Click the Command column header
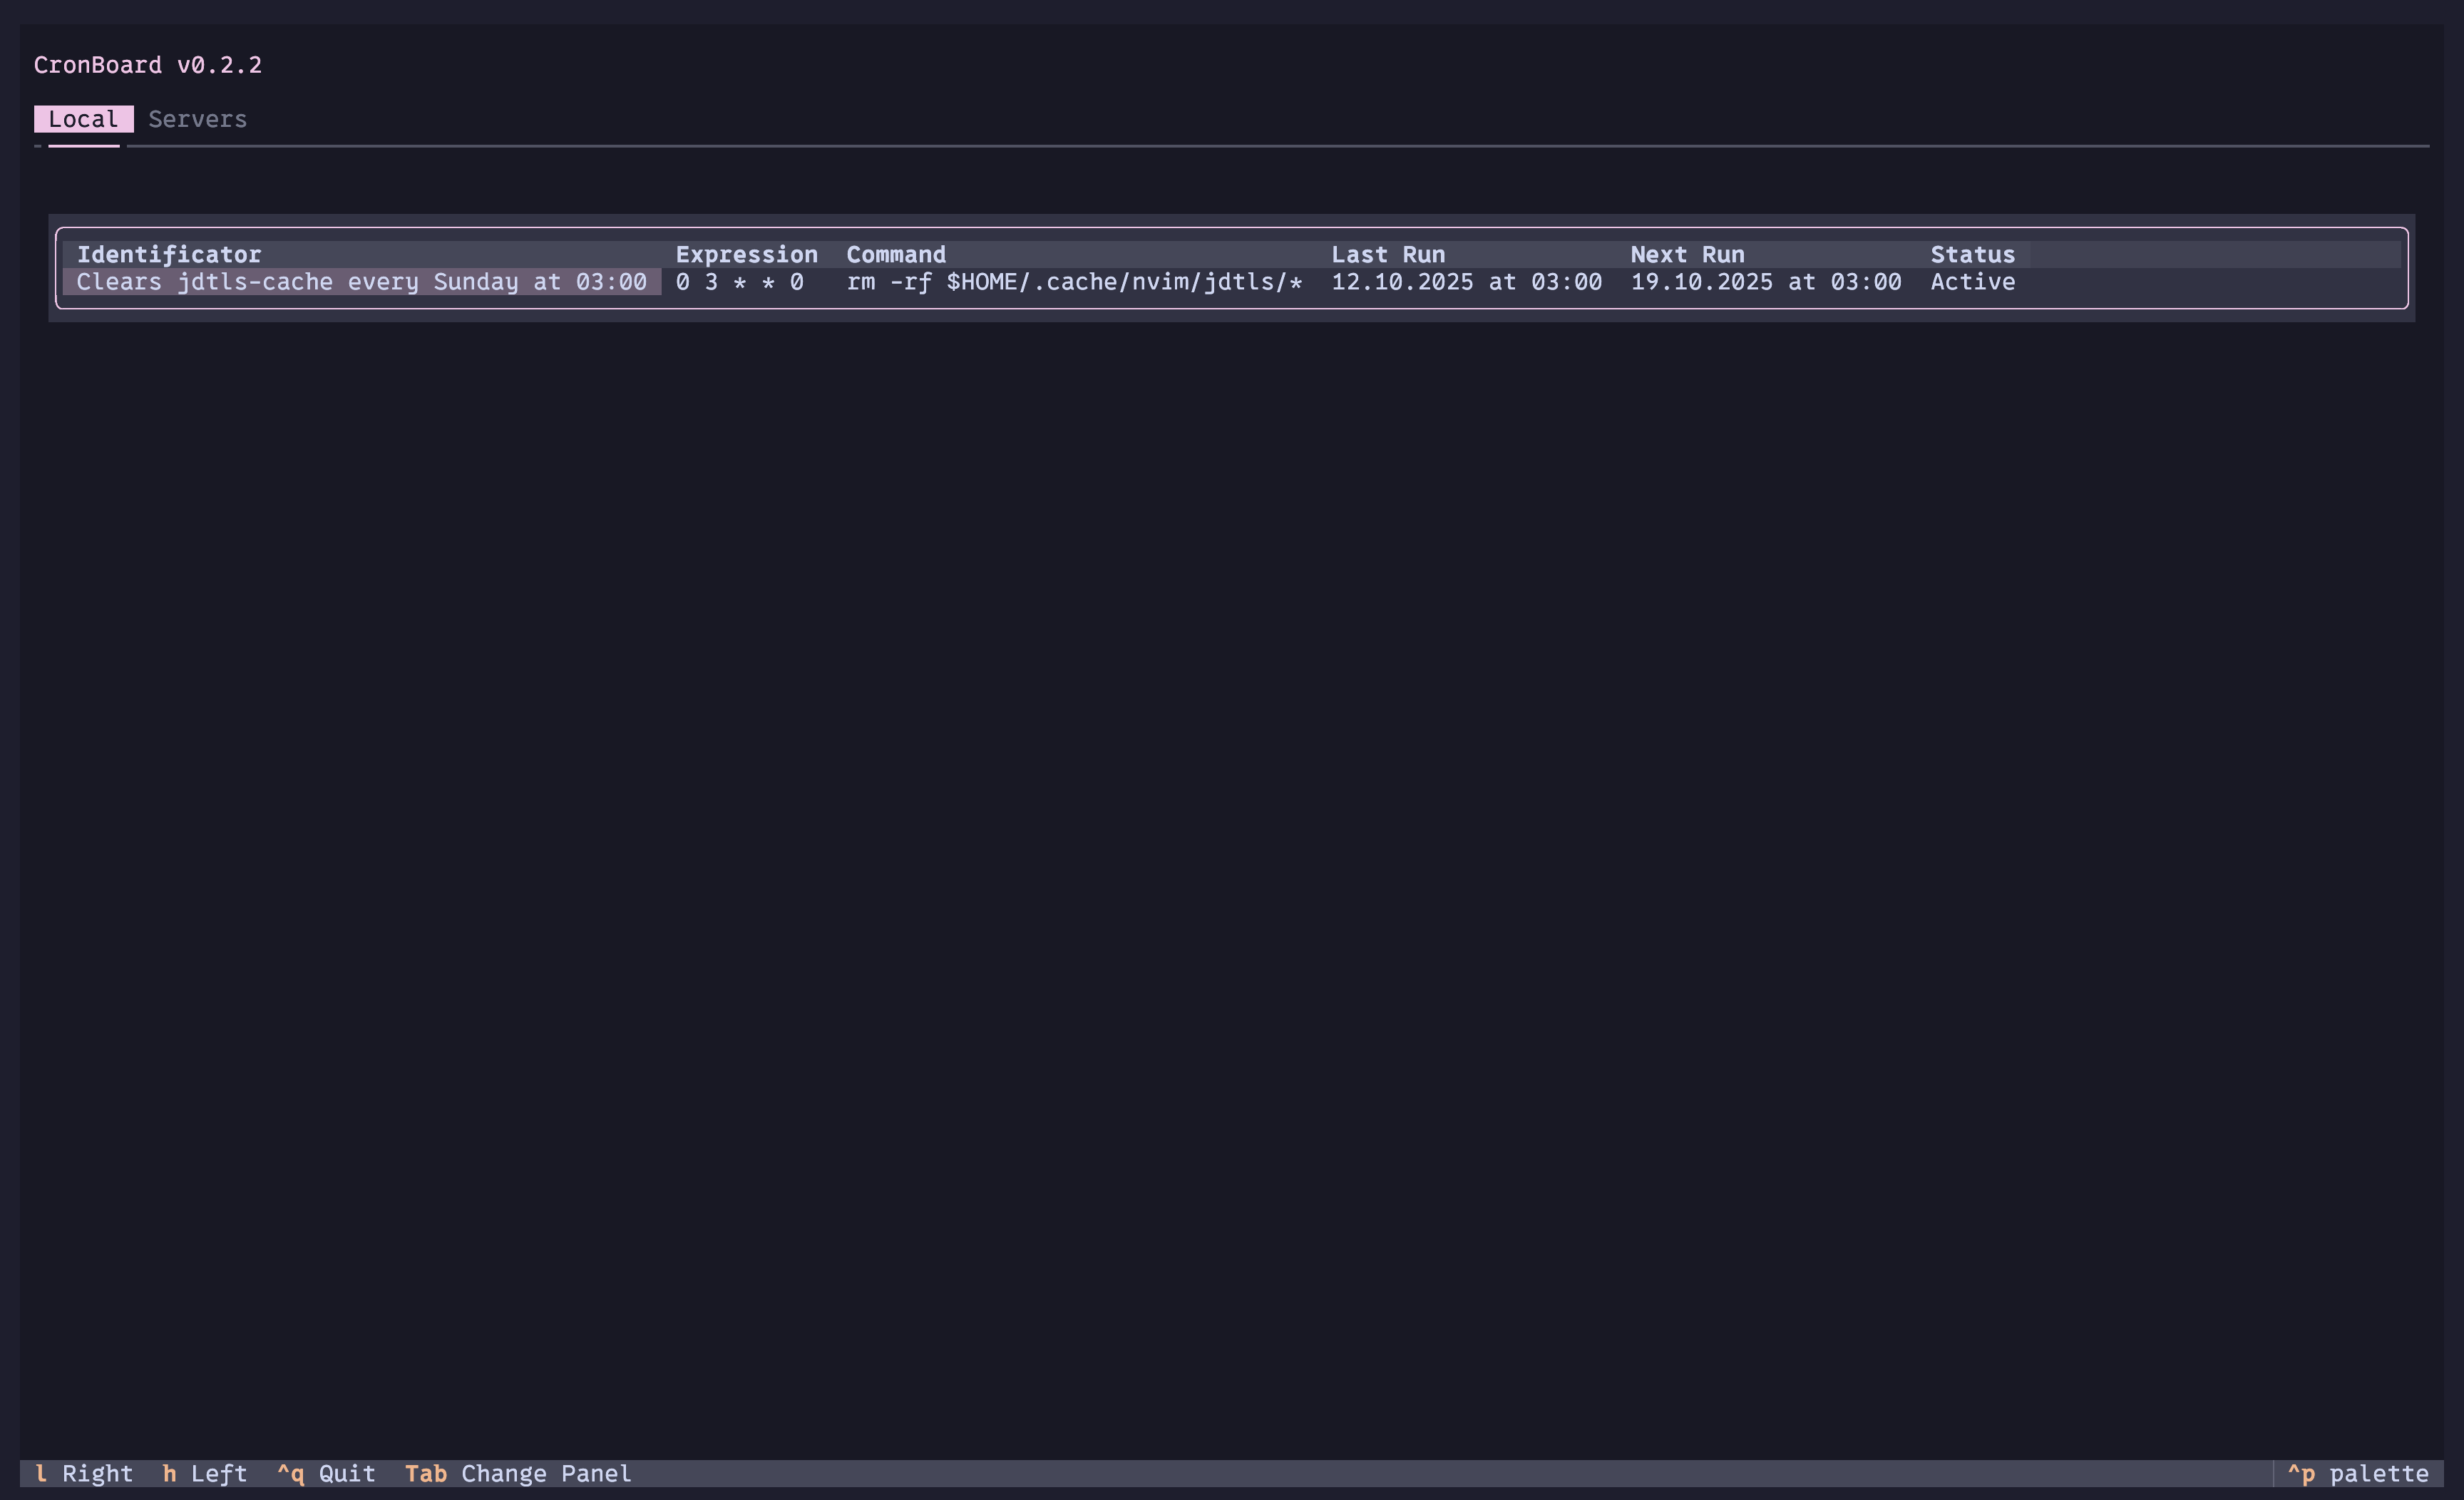Viewport: 2464px width, 1500px height. coord(896,254)
